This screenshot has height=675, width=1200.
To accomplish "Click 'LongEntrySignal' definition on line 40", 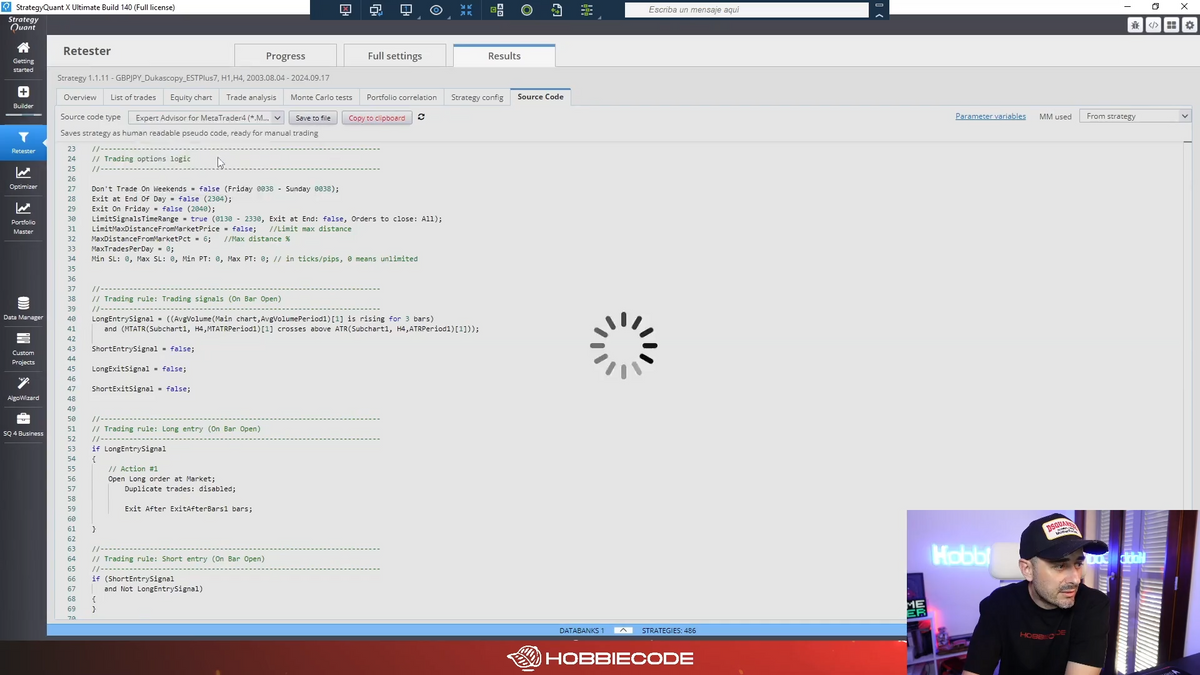I will (262, 319).
